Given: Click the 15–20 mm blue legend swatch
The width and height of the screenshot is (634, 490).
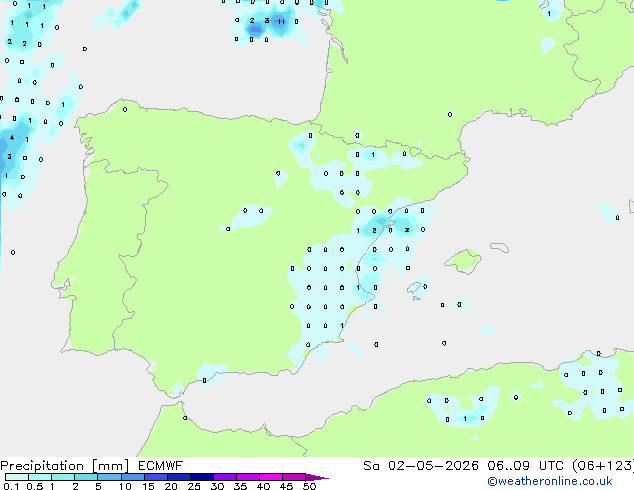Looking at the screenshot, I should click(155, 477).
